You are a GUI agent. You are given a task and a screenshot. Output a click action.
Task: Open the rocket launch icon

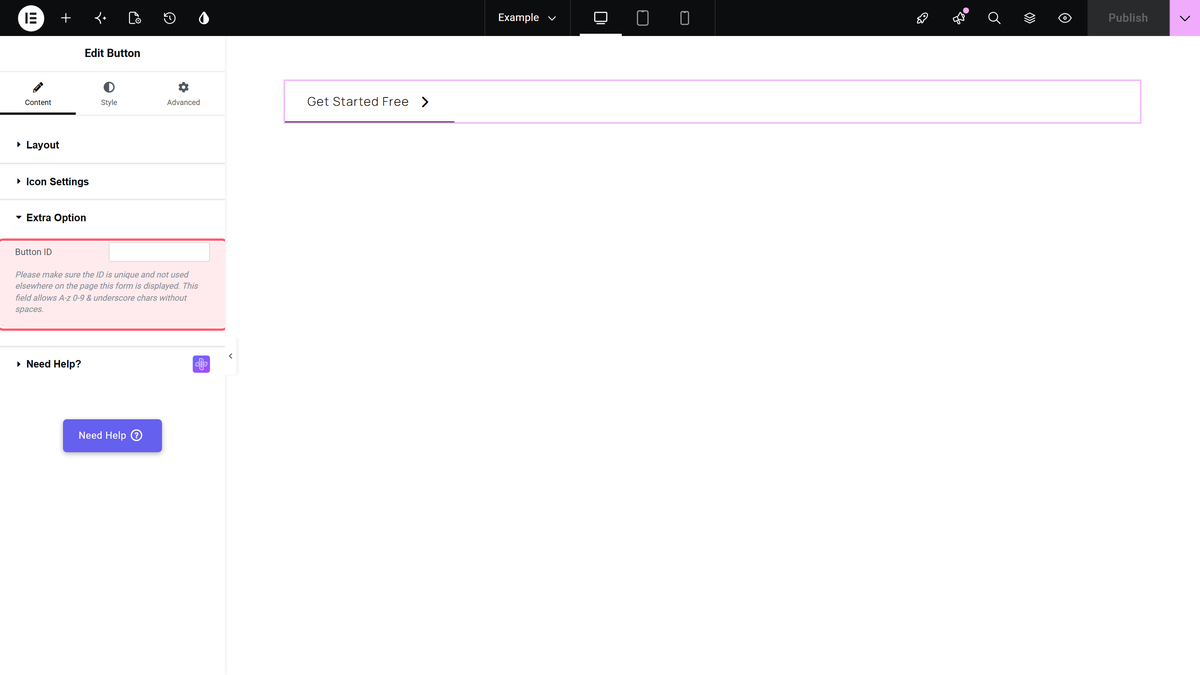click(923, 18)
